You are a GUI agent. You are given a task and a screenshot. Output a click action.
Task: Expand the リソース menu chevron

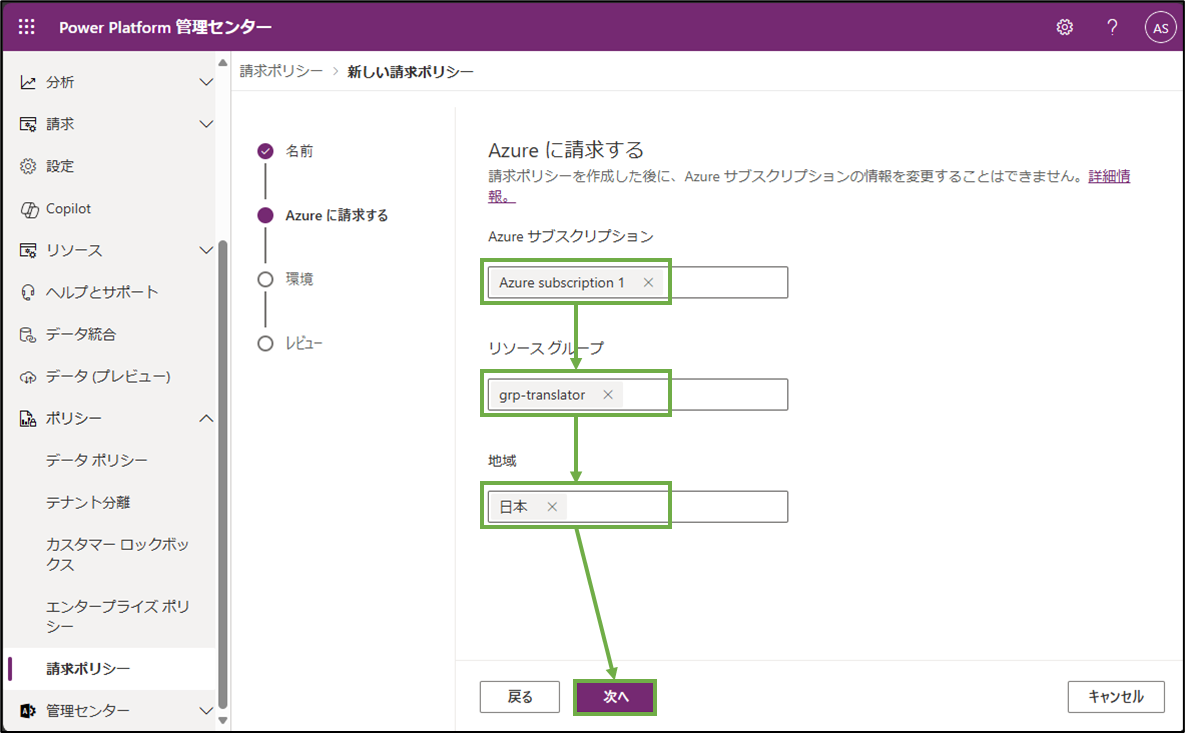coord(206,250)
